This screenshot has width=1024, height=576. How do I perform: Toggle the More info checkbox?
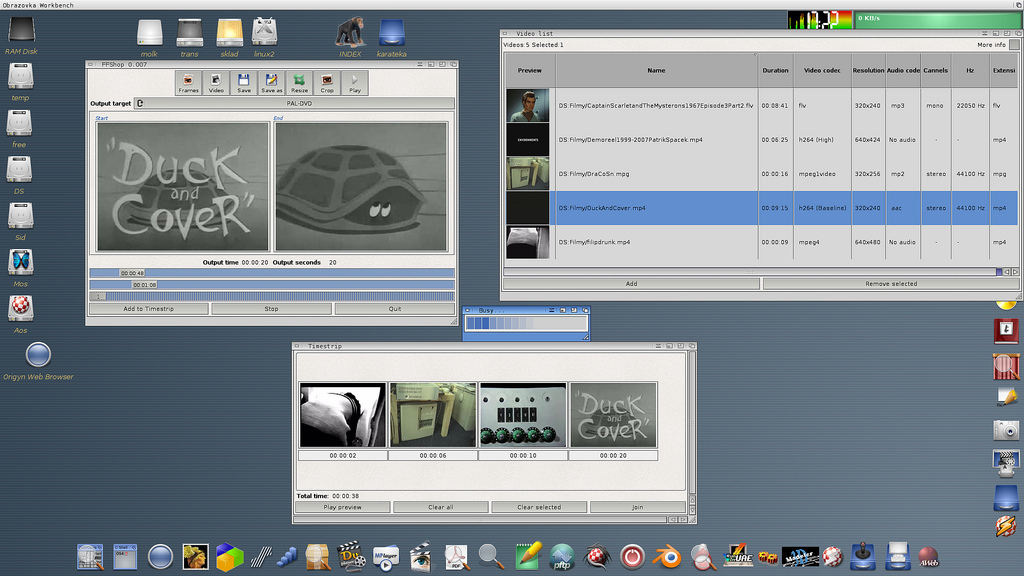click(1013, 45)
